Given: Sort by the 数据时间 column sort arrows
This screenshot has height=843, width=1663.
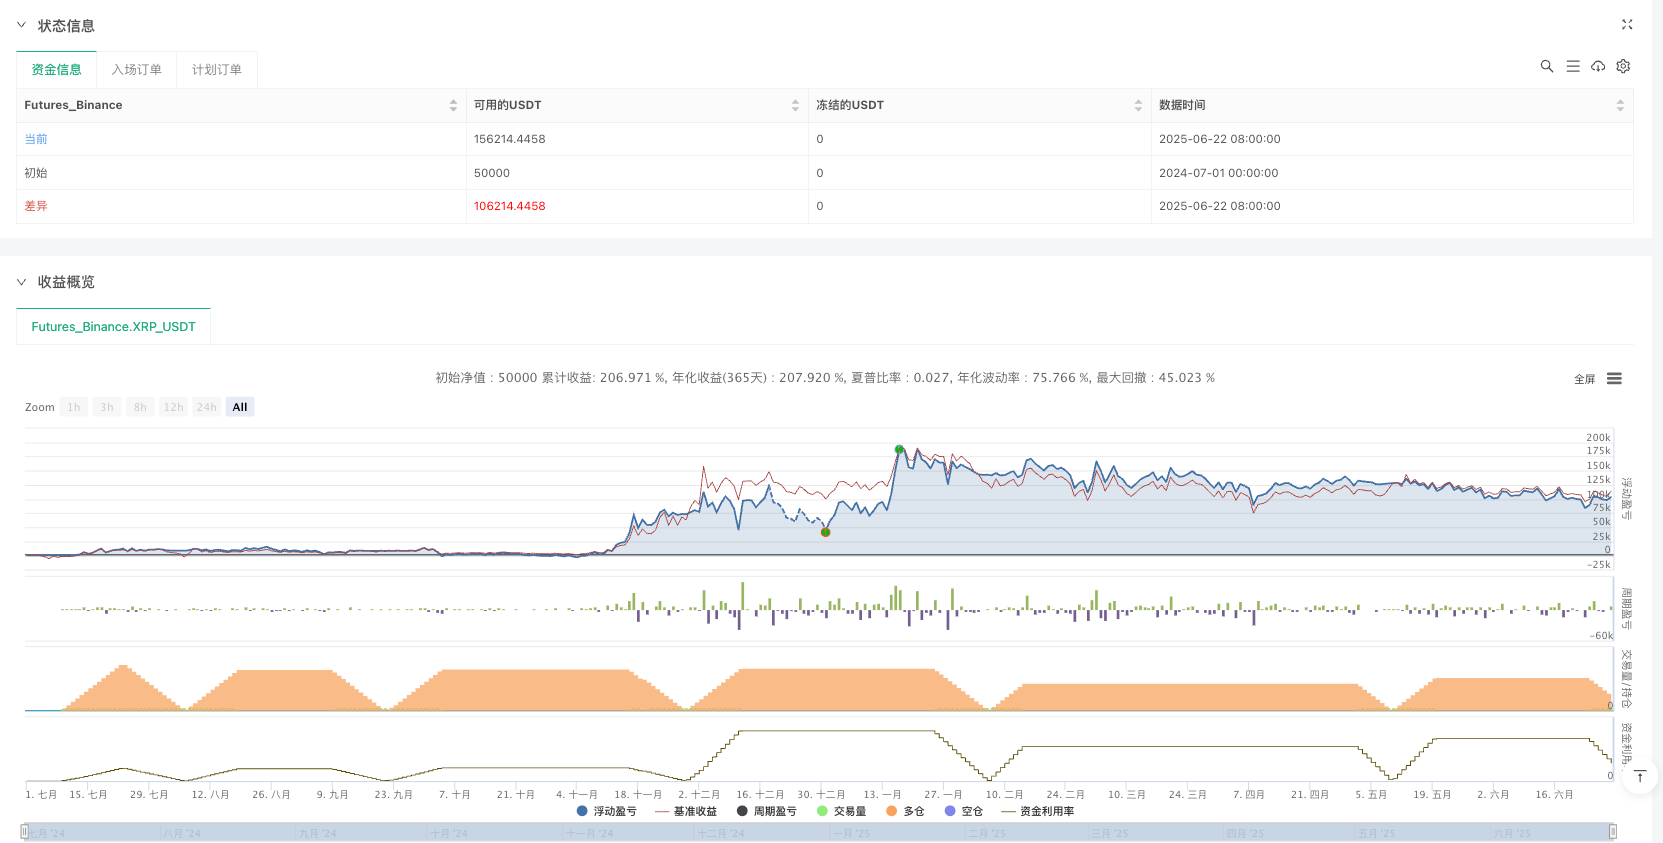Looking at the screenshot, I should [x=1620, y=105].
